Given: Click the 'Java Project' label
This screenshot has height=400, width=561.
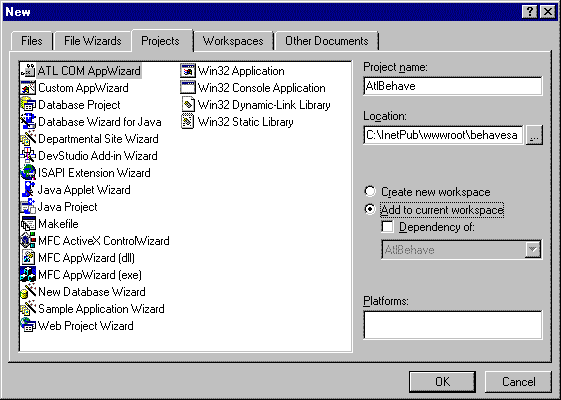Looking at the screenshot, I should [68, 207].
